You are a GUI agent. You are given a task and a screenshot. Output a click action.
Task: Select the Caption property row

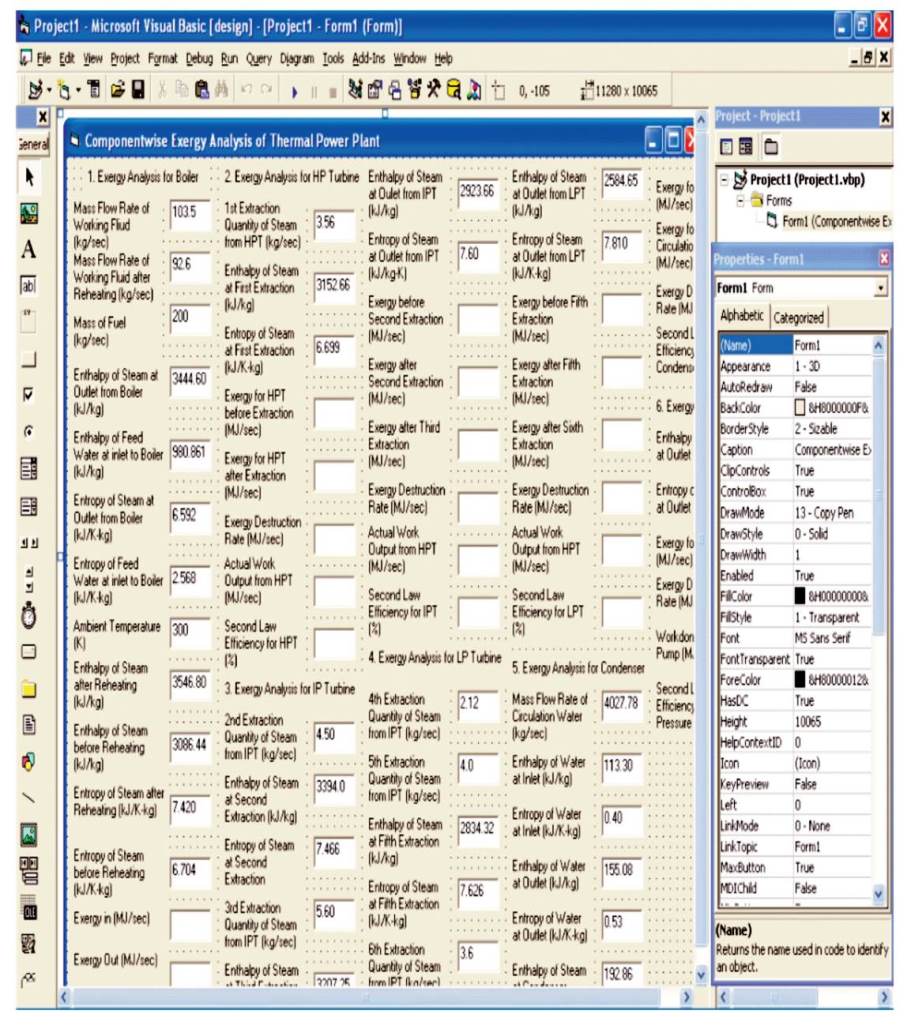(795, 450)
